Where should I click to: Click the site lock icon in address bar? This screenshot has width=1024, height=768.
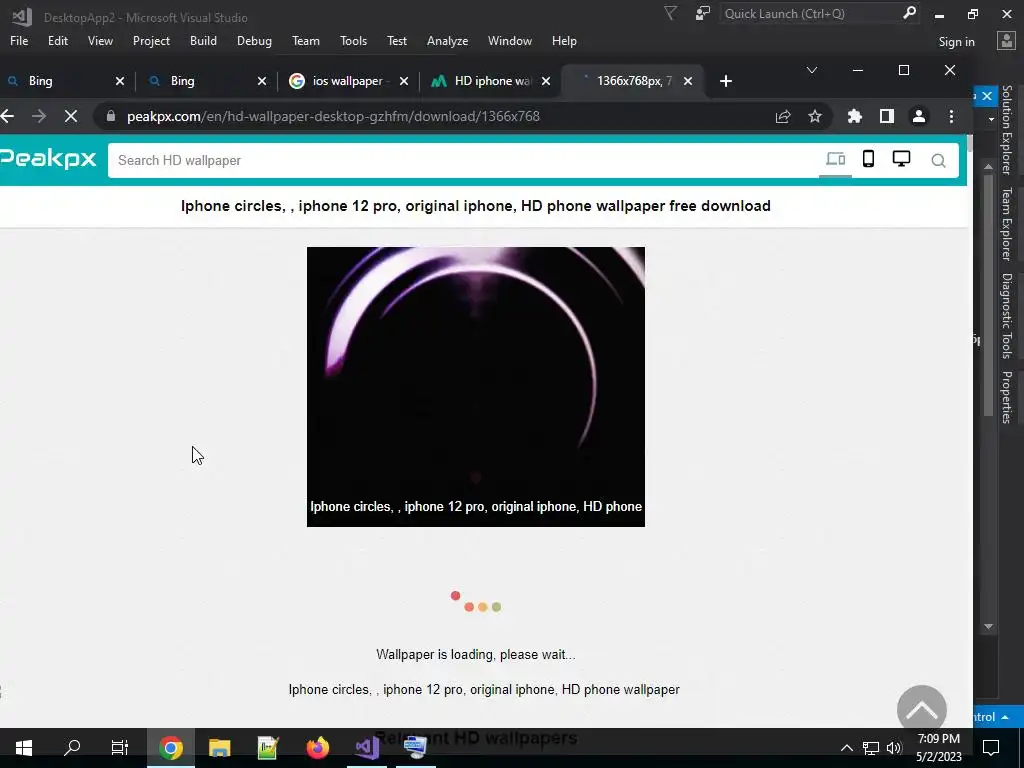[x=111, y=116]
